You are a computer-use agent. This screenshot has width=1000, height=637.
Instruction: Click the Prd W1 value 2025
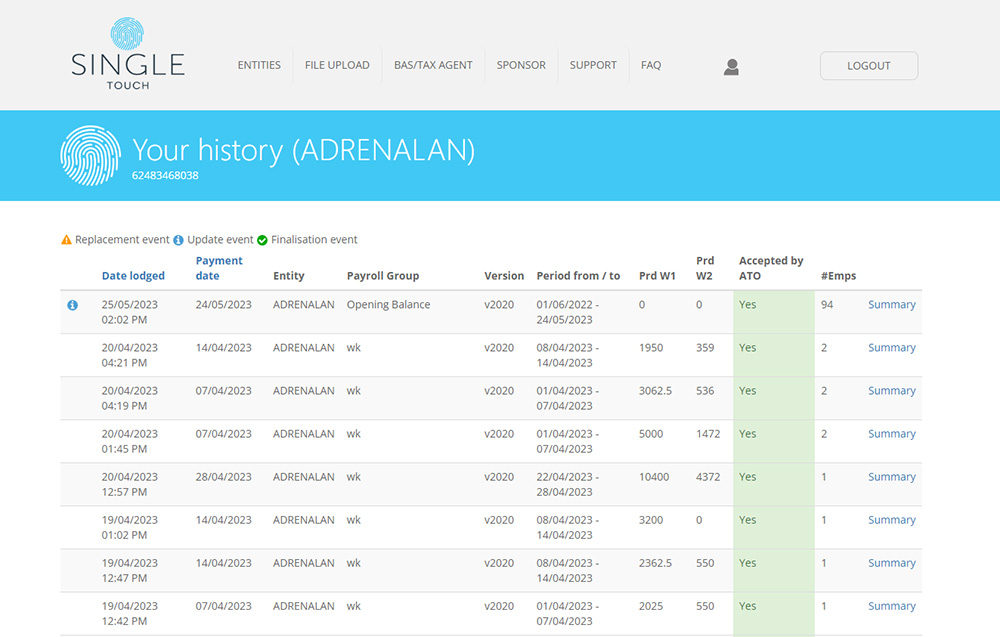(651, 606)
